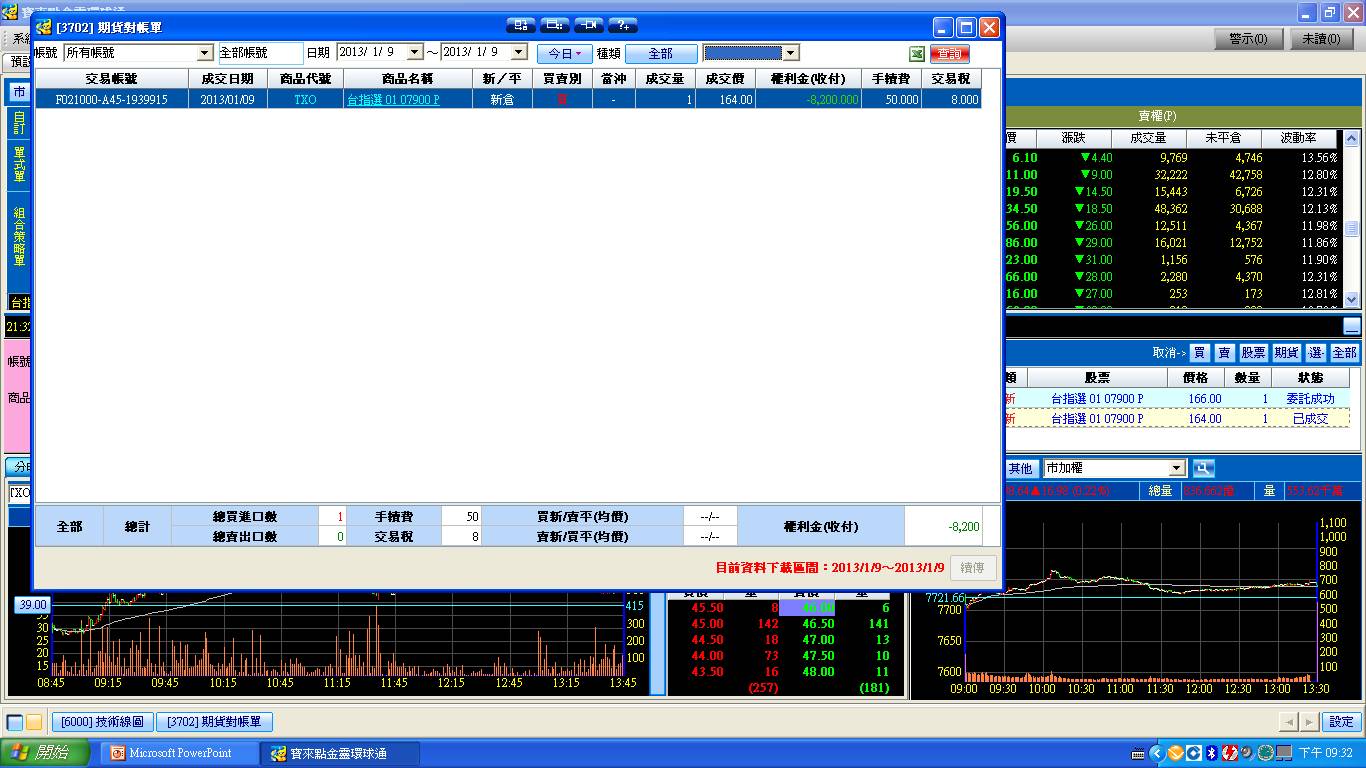Select the 單式單 side tab
Viewport: 1366px width, 768px height.
click(19, 164)
